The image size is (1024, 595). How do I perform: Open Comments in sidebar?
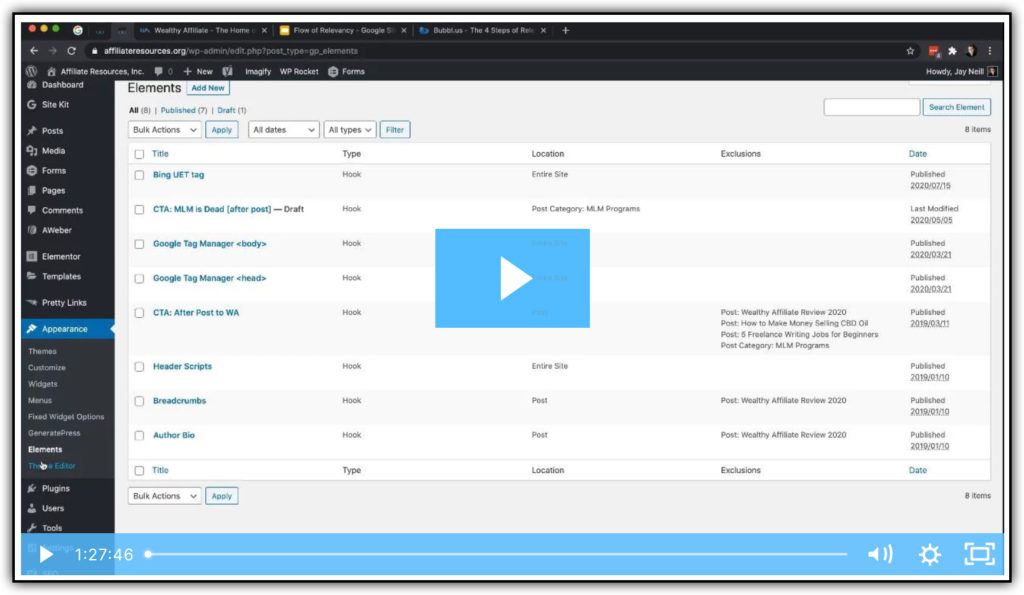point(62,210)
